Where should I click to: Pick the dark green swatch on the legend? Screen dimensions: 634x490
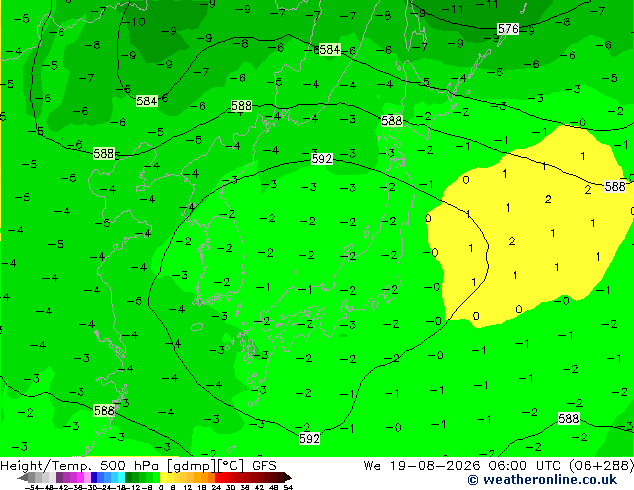pyautogui.click(x=128, y=477)
